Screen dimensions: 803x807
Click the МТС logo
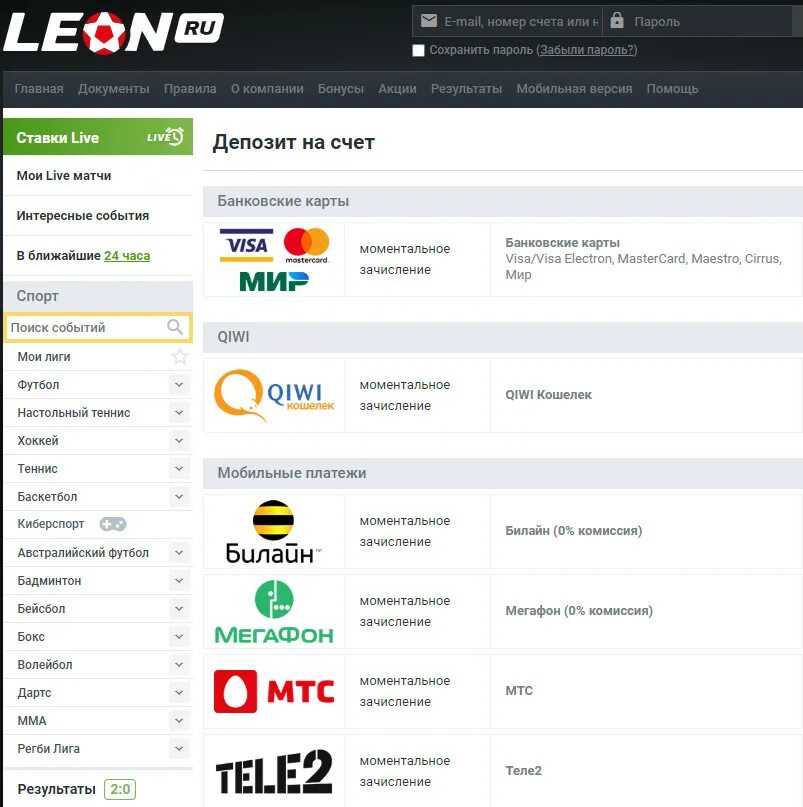(274, 691)
